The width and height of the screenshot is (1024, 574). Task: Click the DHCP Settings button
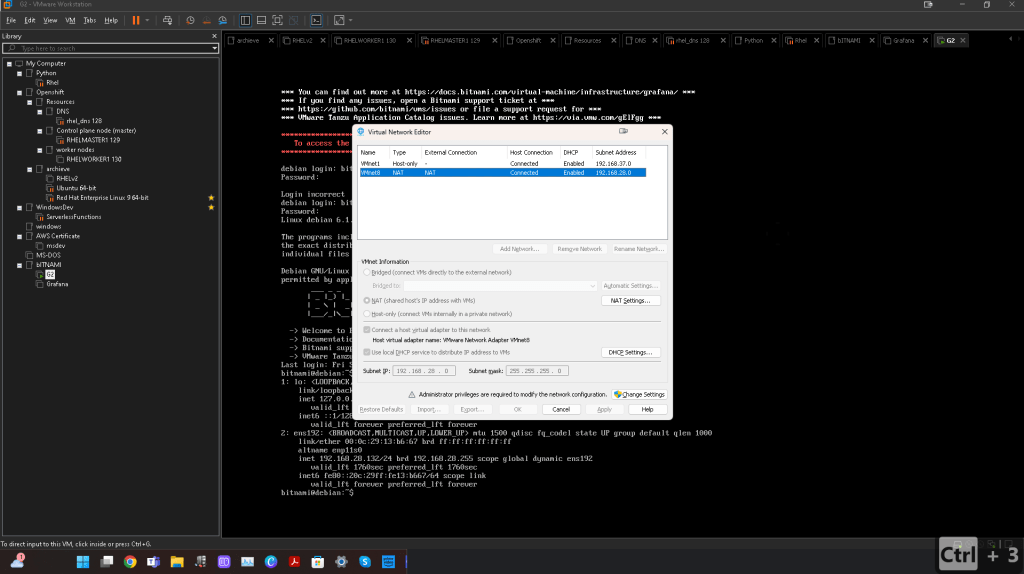tap(630, 352)
